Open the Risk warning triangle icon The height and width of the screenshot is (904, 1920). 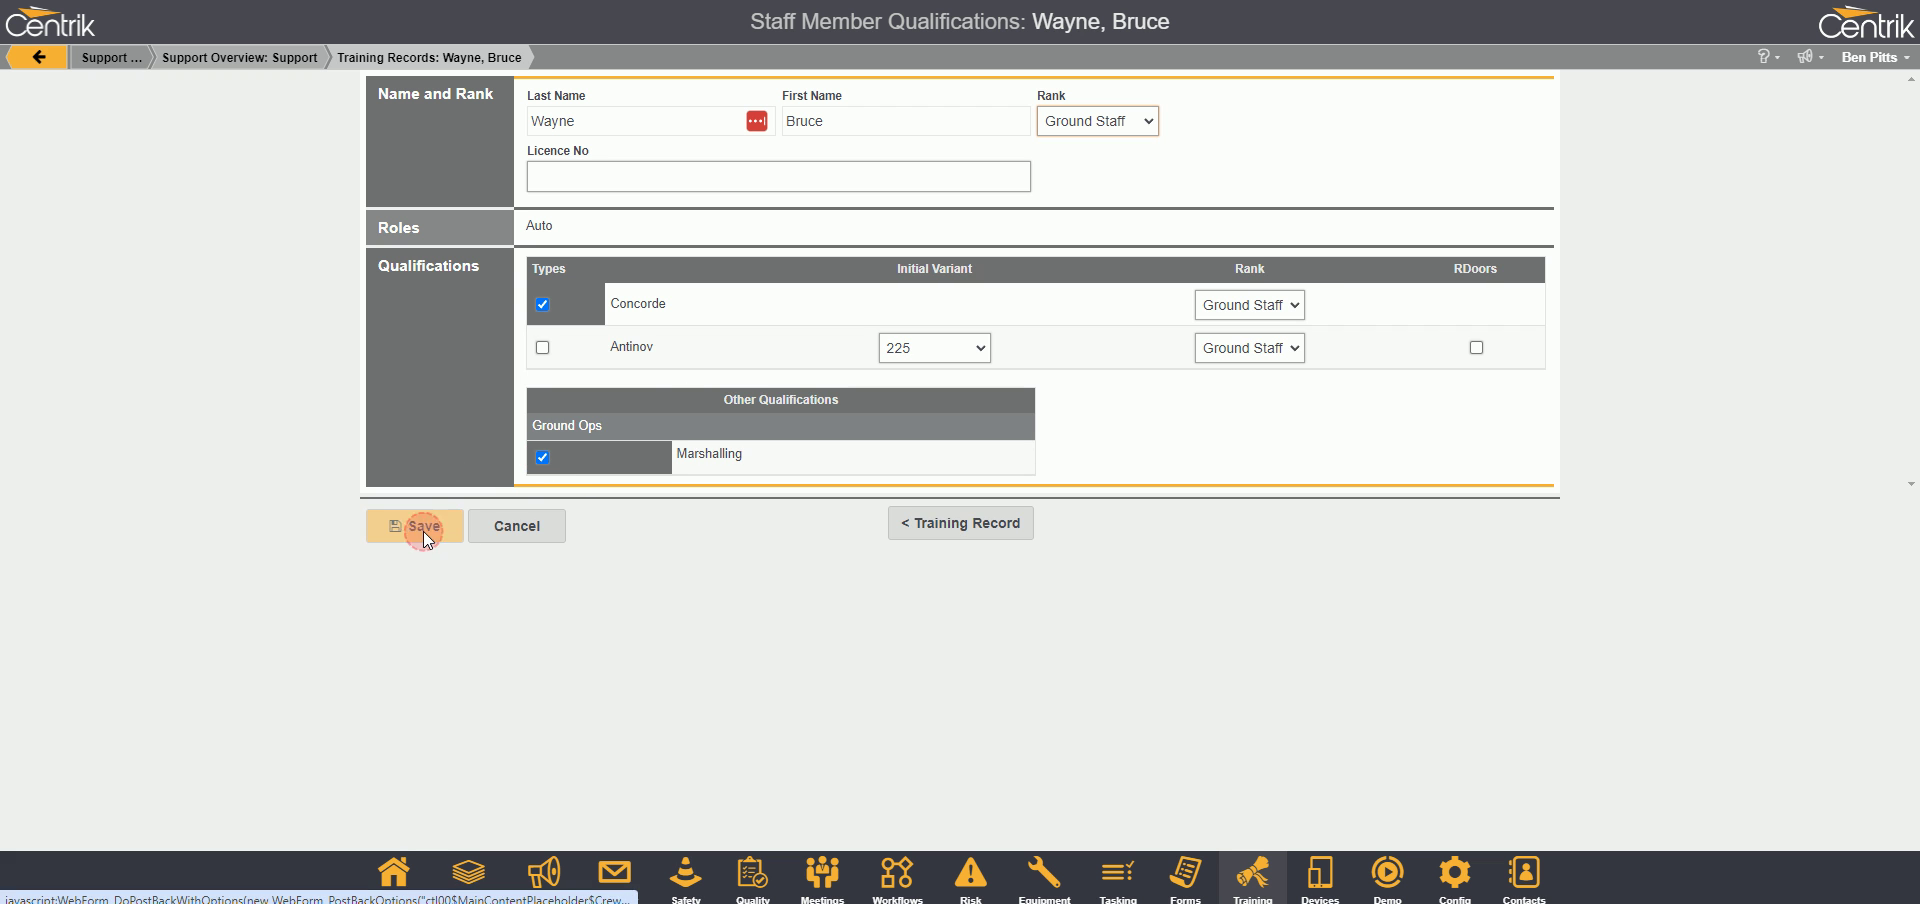[x=970, y=874]
